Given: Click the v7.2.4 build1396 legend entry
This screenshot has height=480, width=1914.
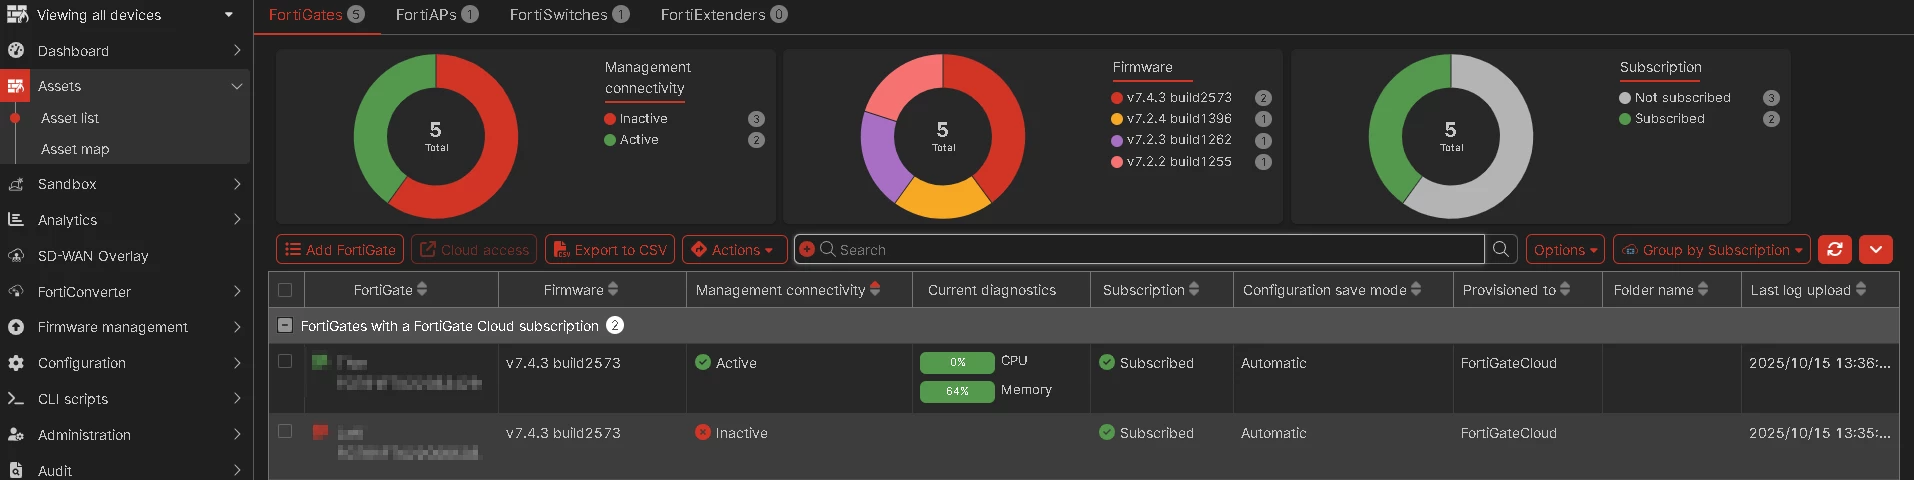Looking at the screenshot, I should click(1171, 118).
